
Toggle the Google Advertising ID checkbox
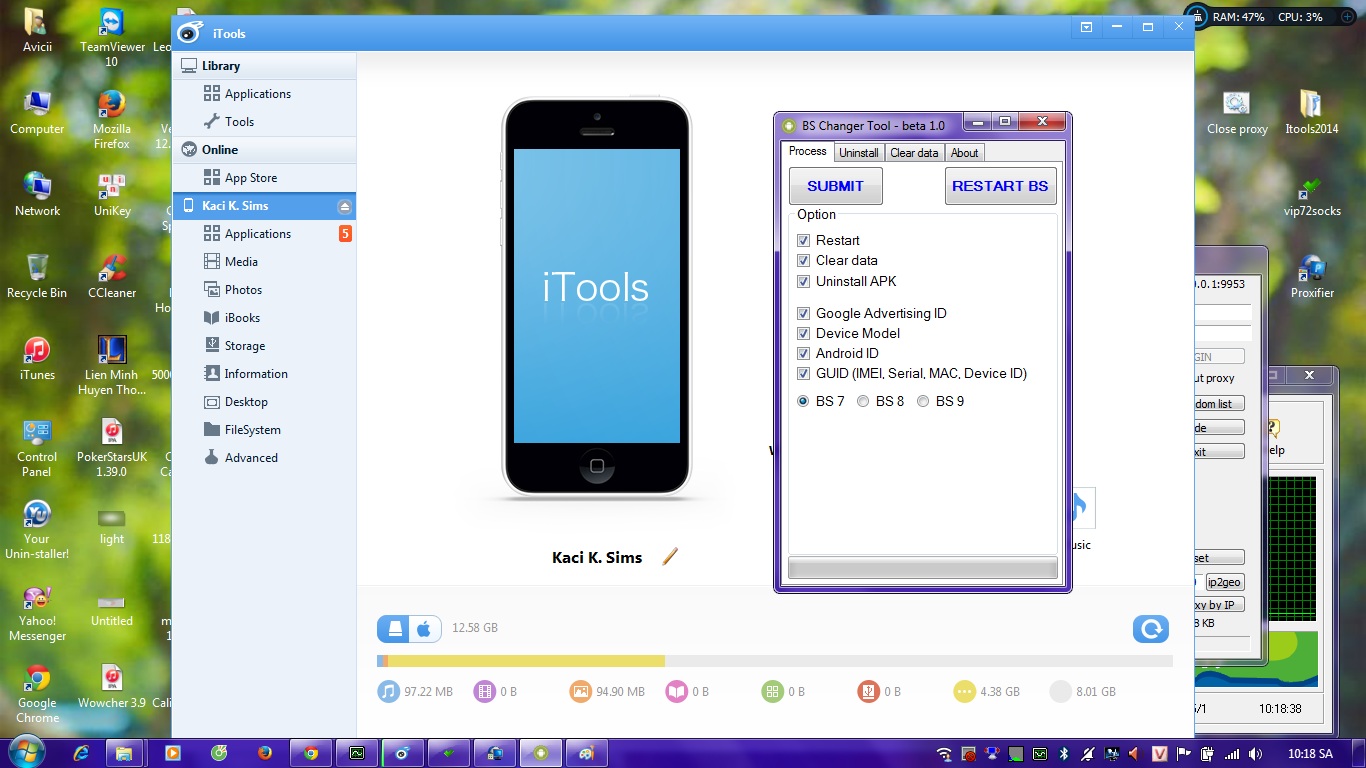point(803,314)
